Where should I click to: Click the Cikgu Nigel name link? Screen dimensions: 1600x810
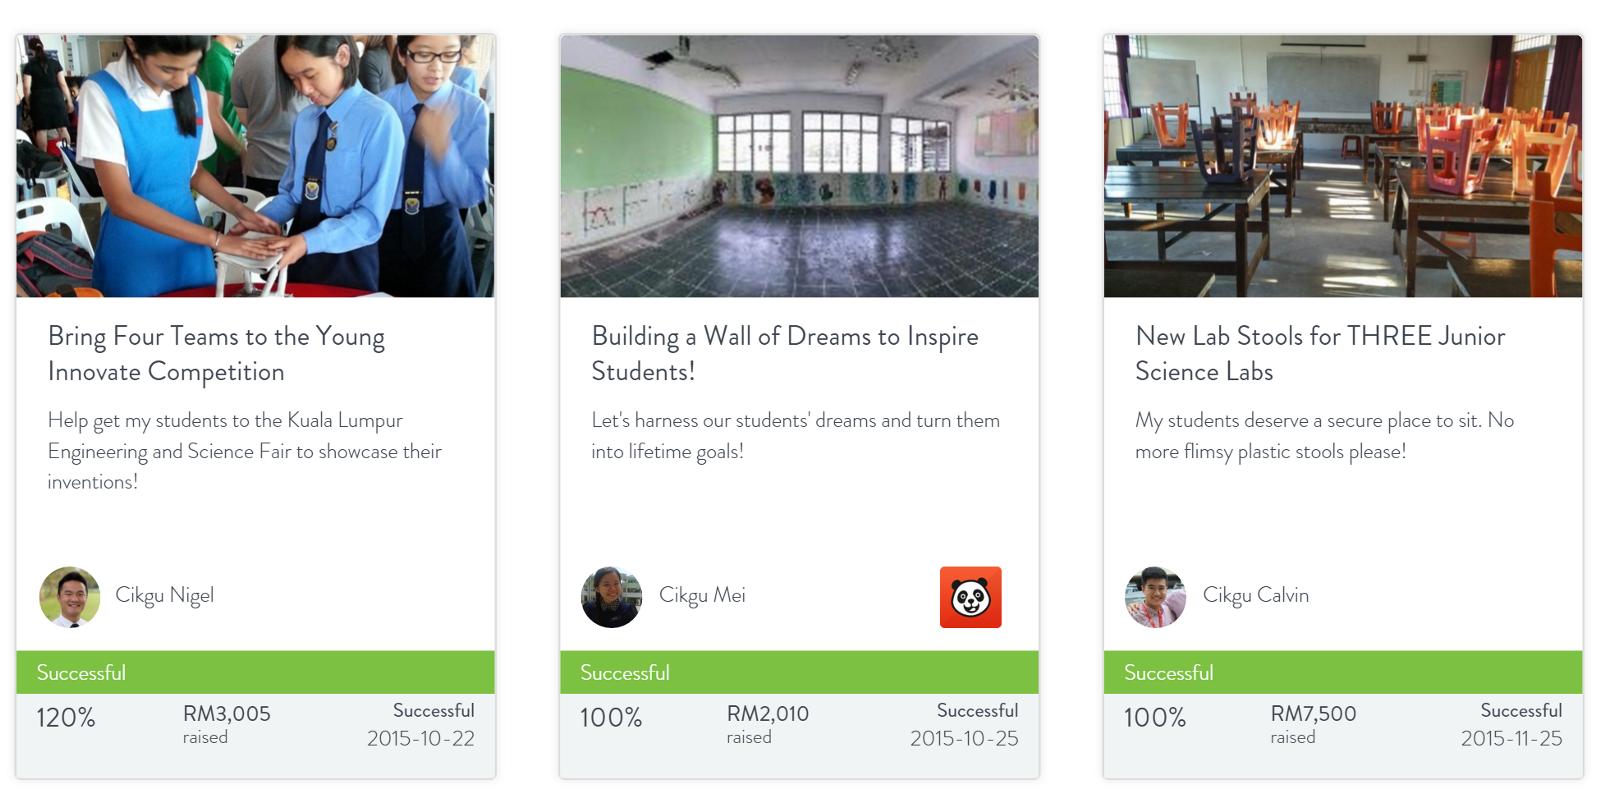[165, 595]
